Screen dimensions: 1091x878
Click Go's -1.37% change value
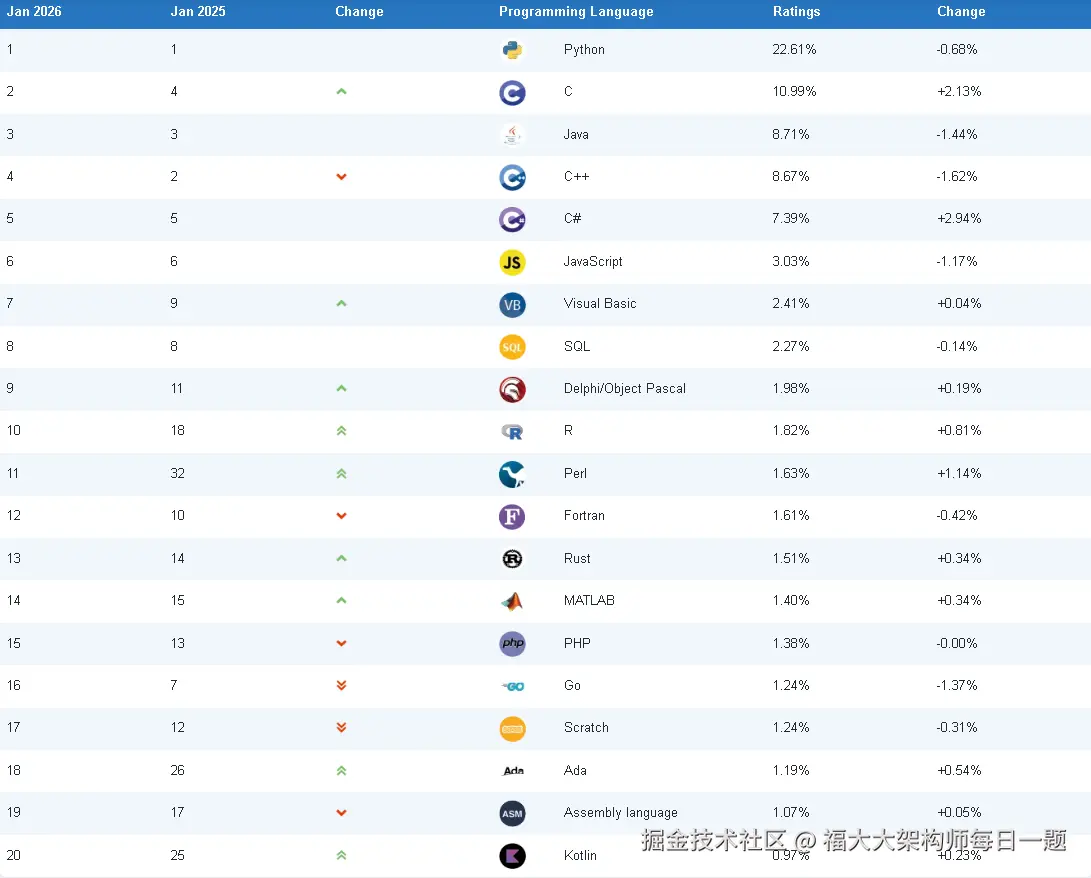point(957,685)
